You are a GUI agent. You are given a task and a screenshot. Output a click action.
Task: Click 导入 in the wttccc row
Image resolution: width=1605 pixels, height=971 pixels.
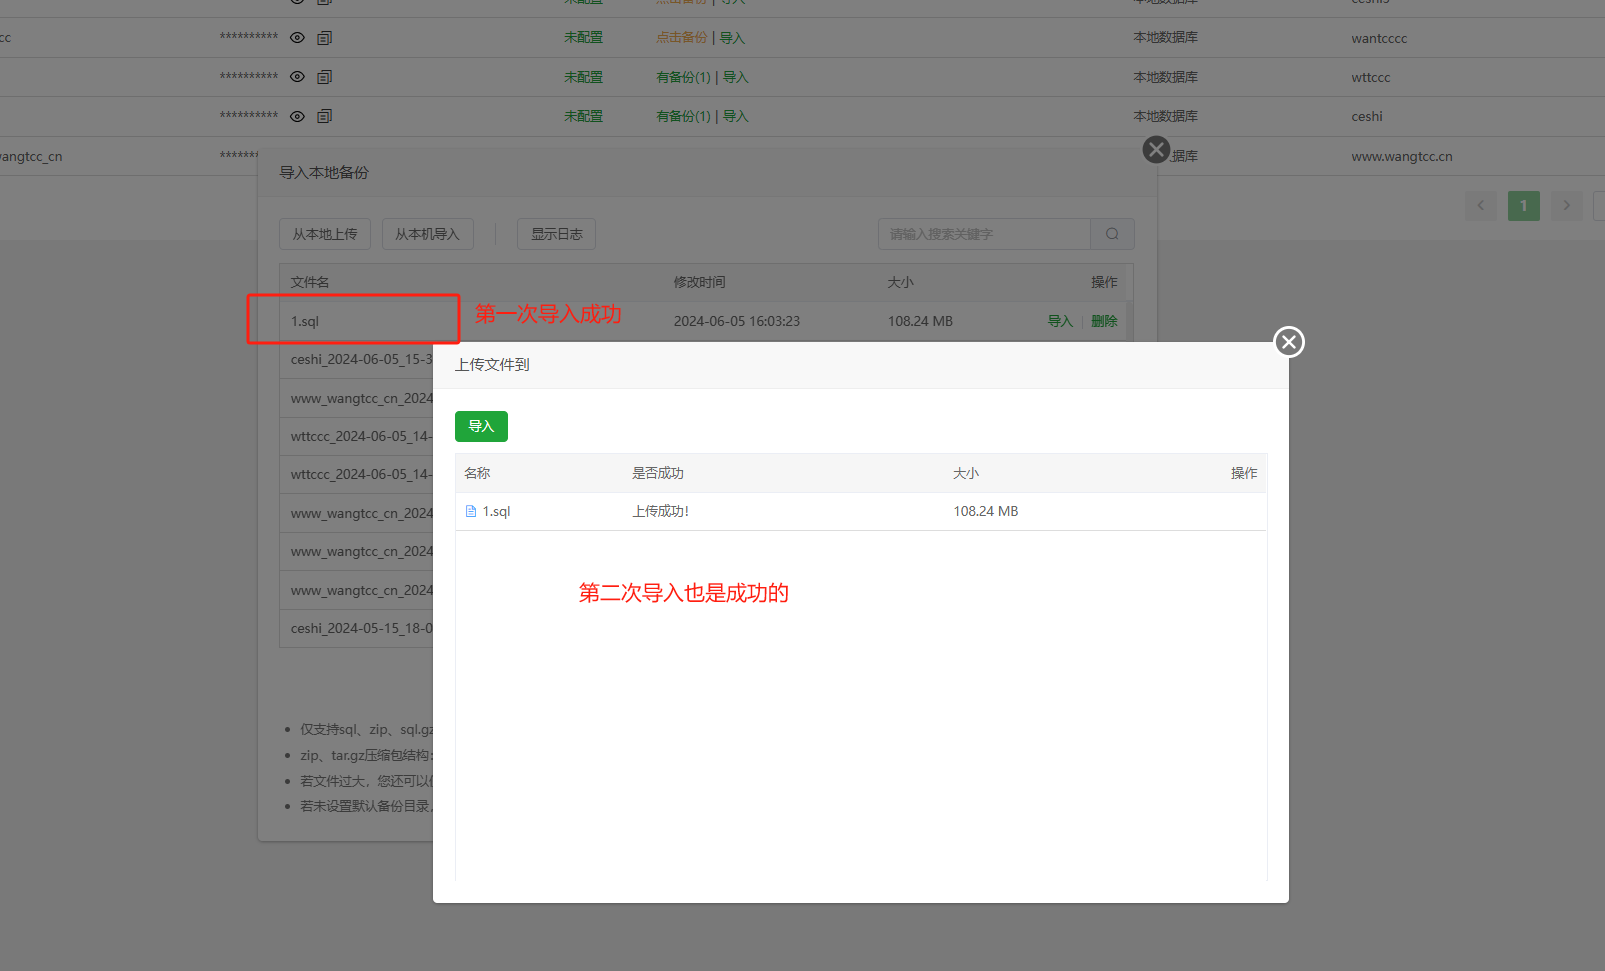736,77
